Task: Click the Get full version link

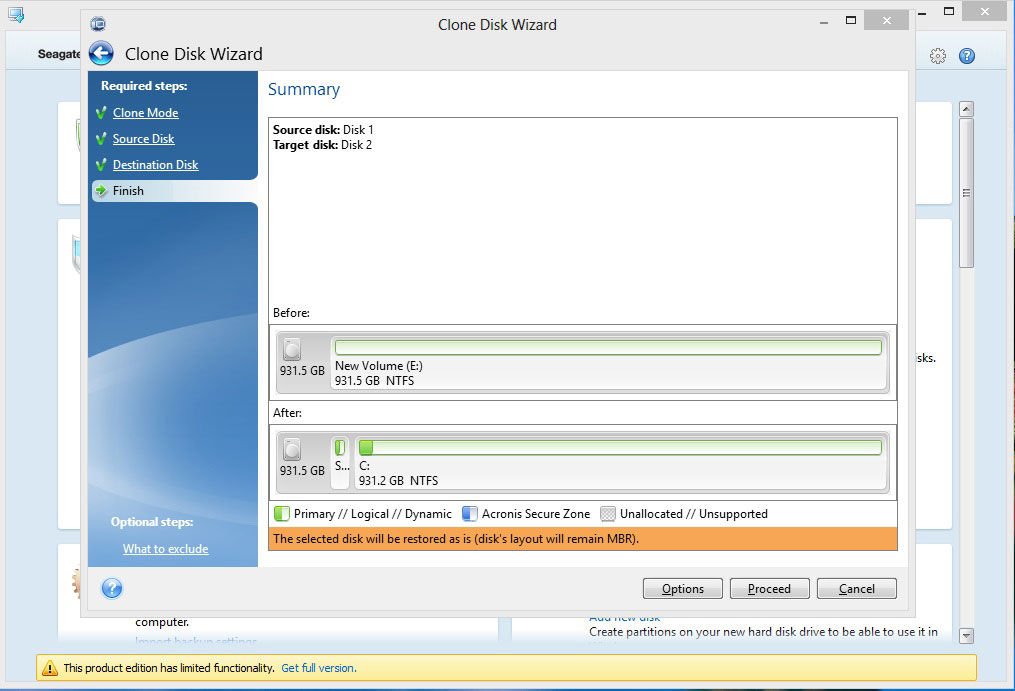Action: [318, 668]
